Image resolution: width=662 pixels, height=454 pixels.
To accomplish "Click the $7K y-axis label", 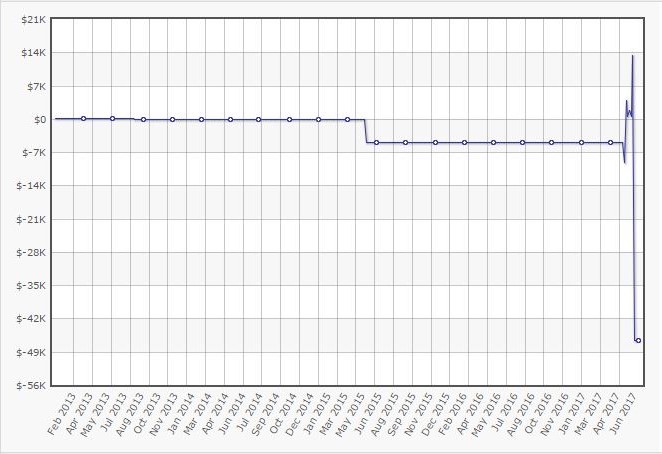I will (37, 87).
